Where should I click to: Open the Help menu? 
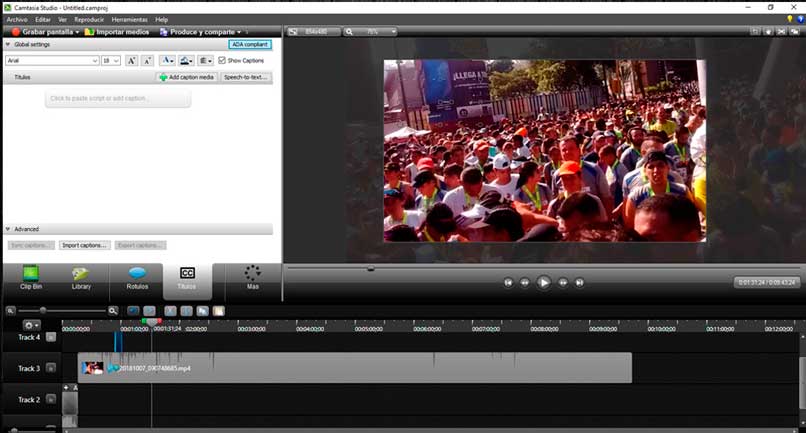tap(161, 20)
